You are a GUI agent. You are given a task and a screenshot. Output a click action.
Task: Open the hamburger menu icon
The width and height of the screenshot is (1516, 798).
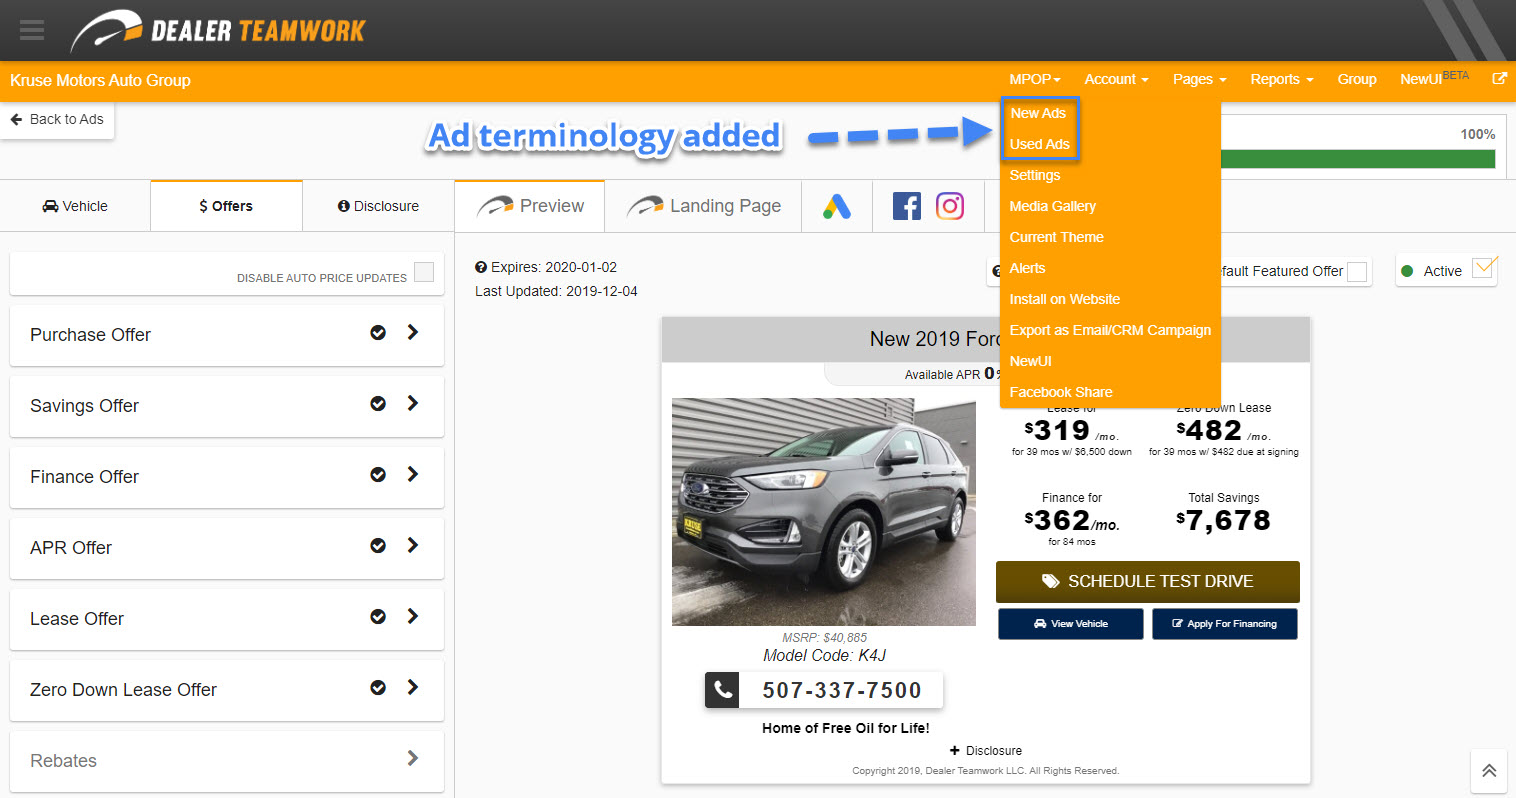click(x=32, y=30)
